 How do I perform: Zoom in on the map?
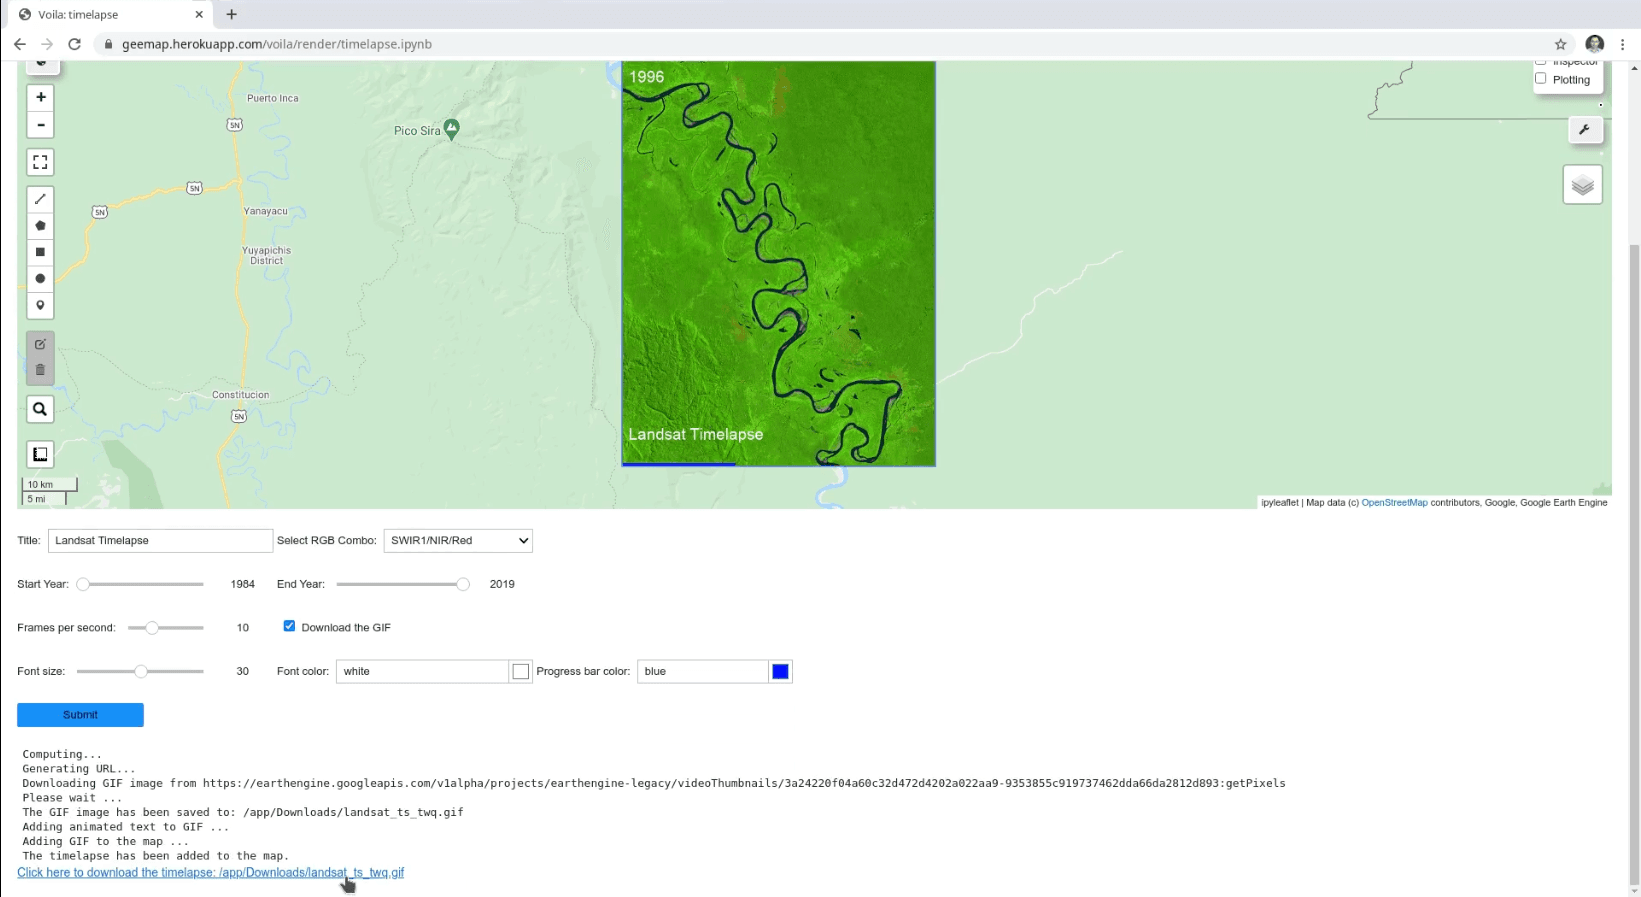(x=40, y=97)
